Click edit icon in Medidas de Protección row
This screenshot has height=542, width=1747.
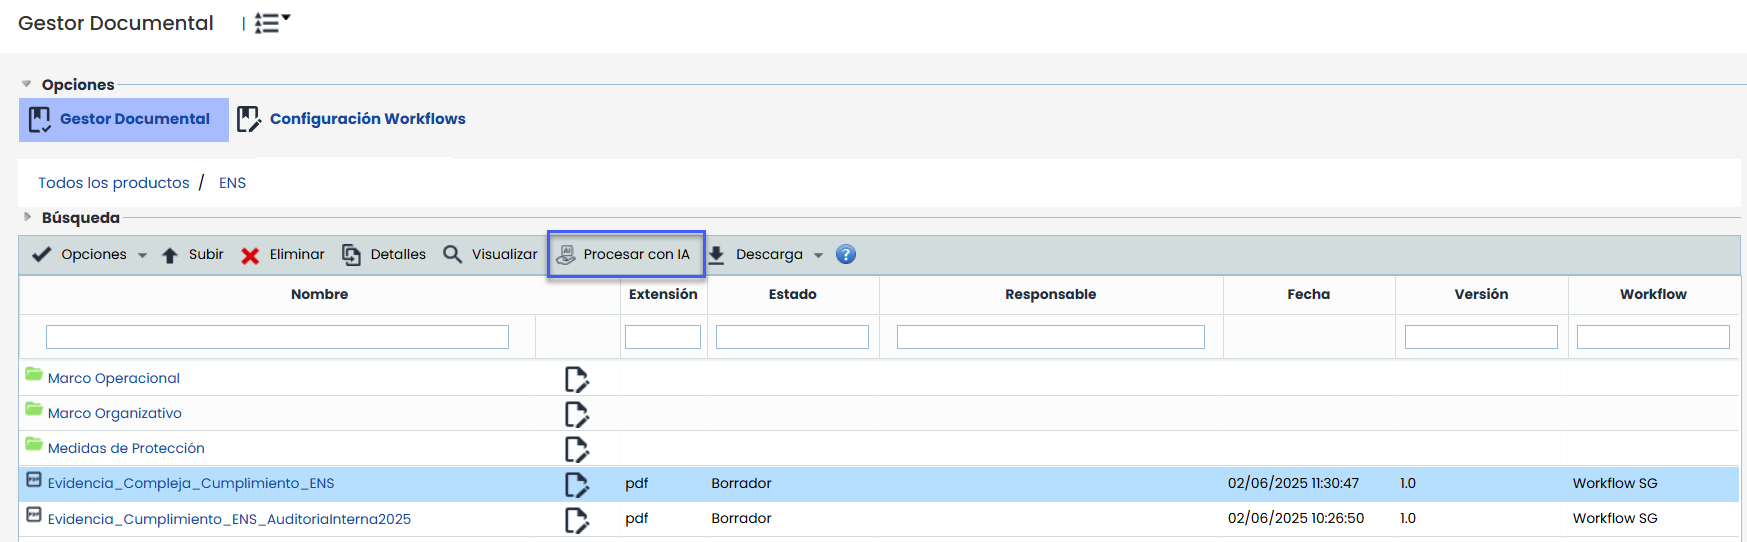coord(576,449)
